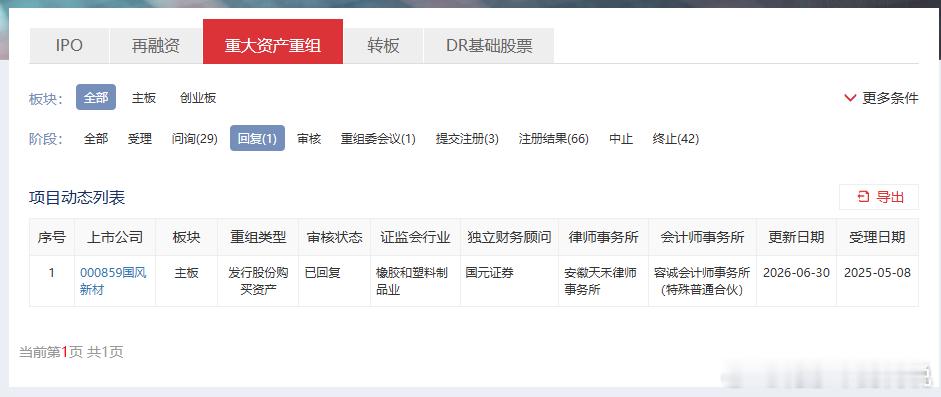Open the 000859国风新材 company link
This screenshot has width=941, height=397.
[x=113, y=281]
